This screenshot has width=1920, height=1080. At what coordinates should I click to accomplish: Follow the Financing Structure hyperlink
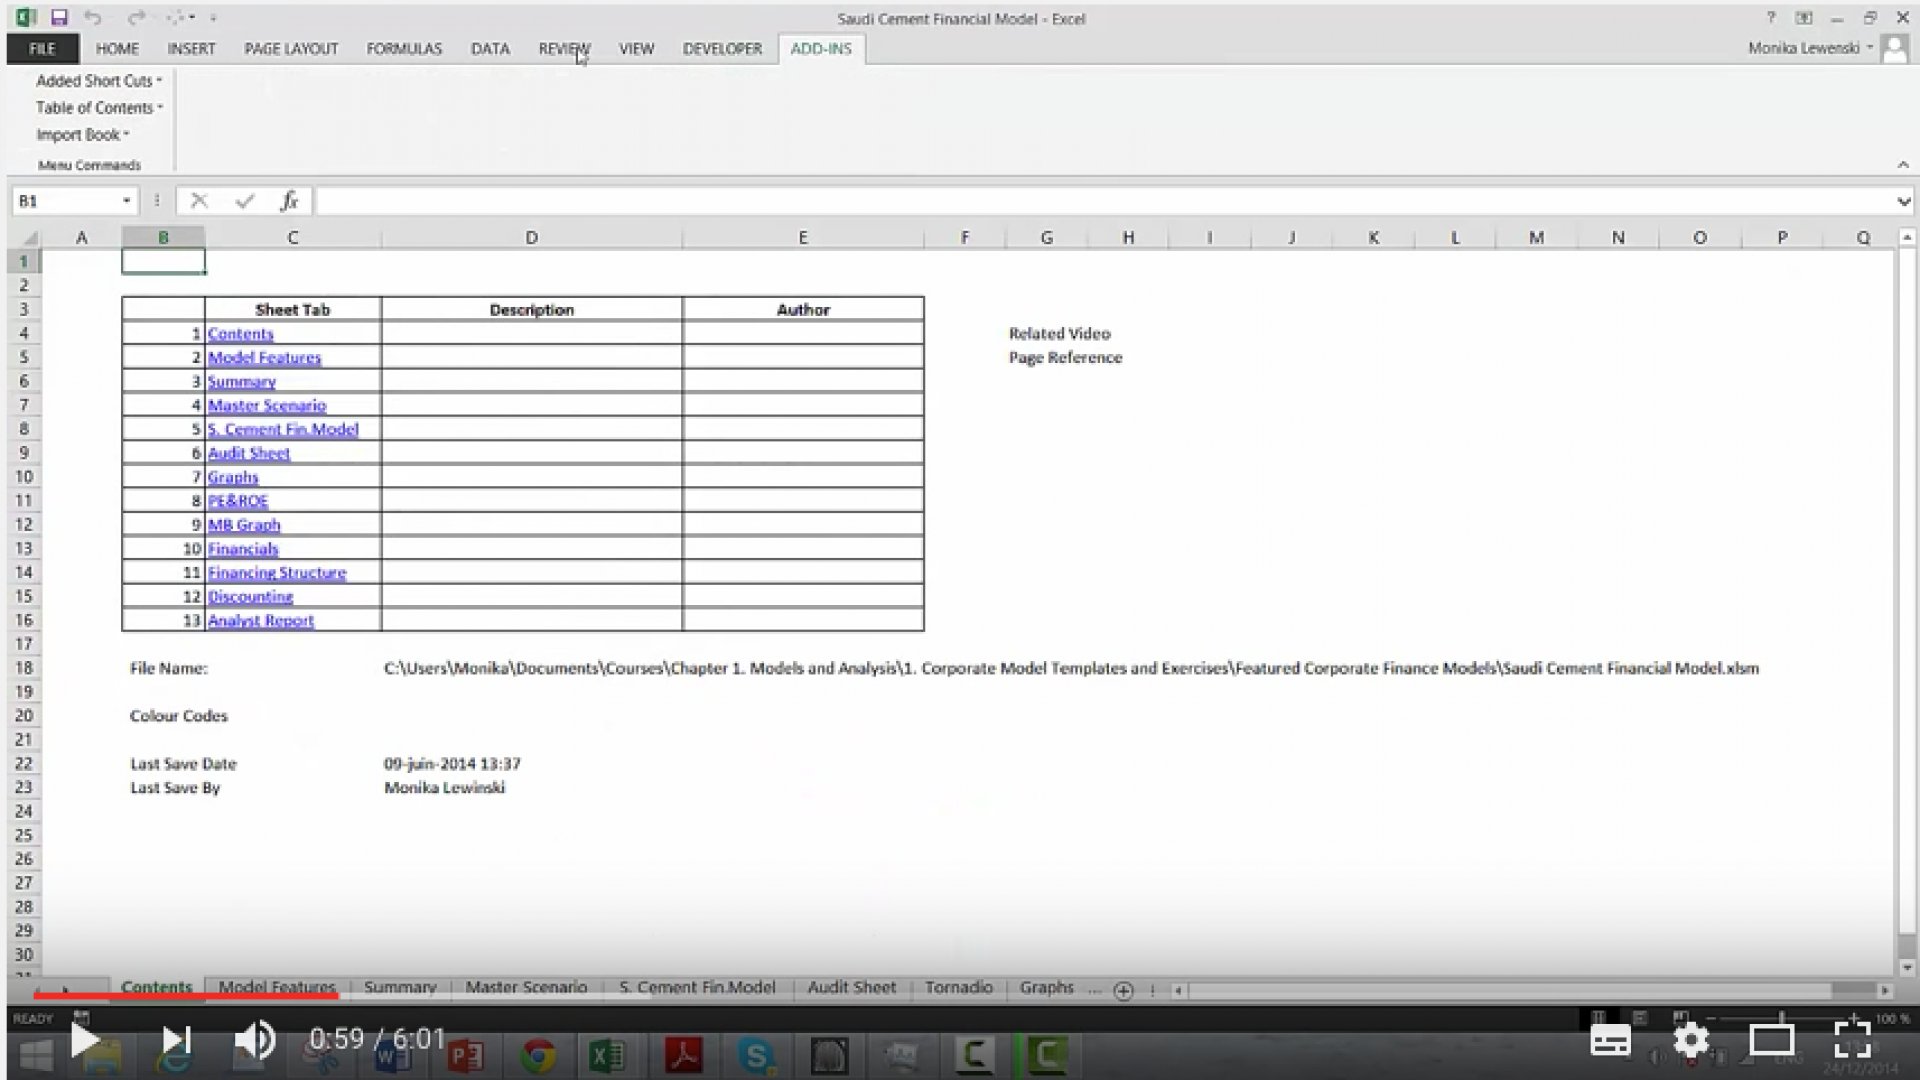point(277,573)
